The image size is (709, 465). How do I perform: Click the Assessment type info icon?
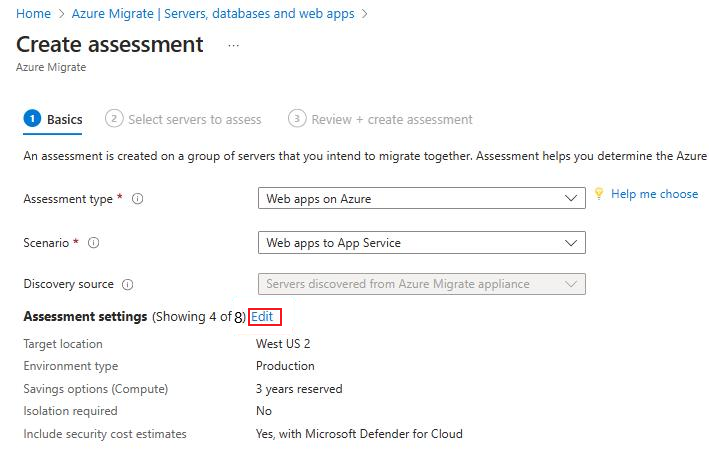pyautogui.click(x=138, y=199)
